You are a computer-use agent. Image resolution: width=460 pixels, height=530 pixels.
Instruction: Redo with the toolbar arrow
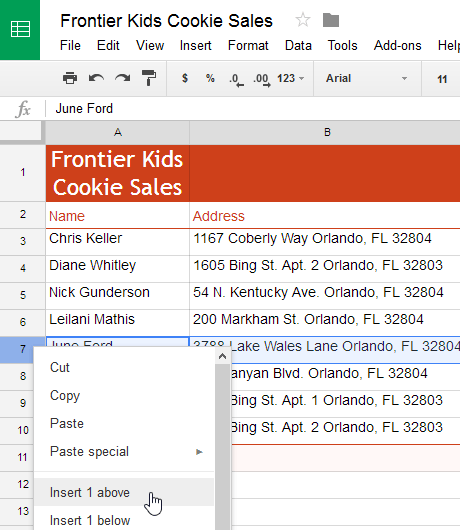point(122,78)
